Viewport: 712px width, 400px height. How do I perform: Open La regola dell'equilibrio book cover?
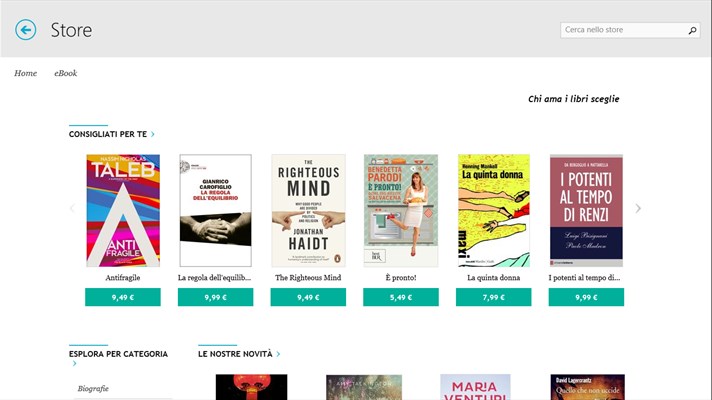(215, 210)
